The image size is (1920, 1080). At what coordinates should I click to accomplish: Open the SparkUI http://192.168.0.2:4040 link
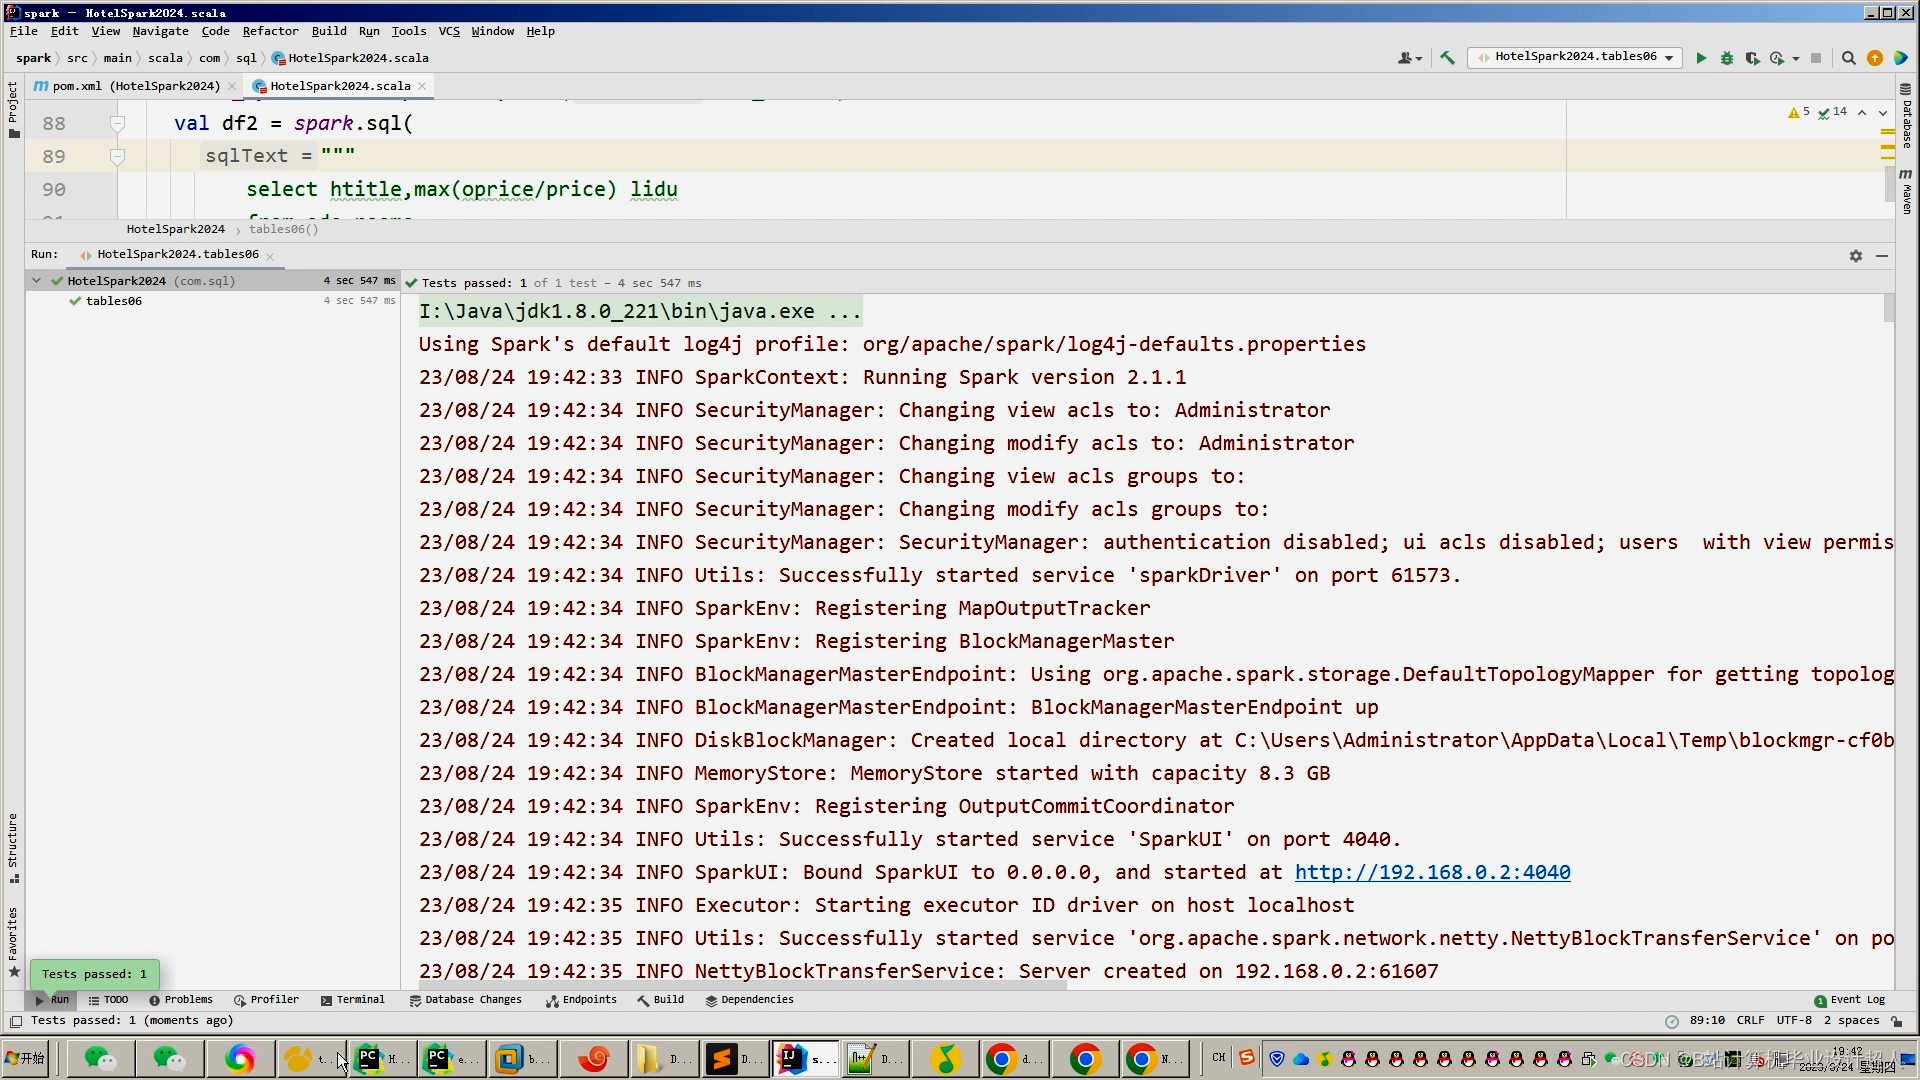click(1432, 872)
